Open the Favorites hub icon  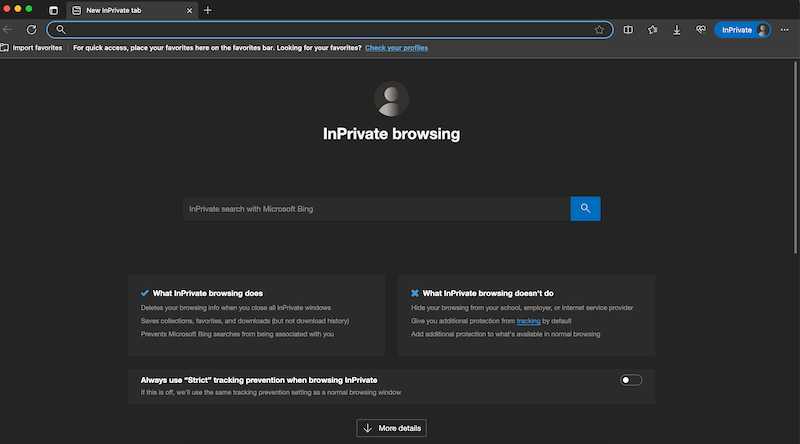(x=653, y=30)
